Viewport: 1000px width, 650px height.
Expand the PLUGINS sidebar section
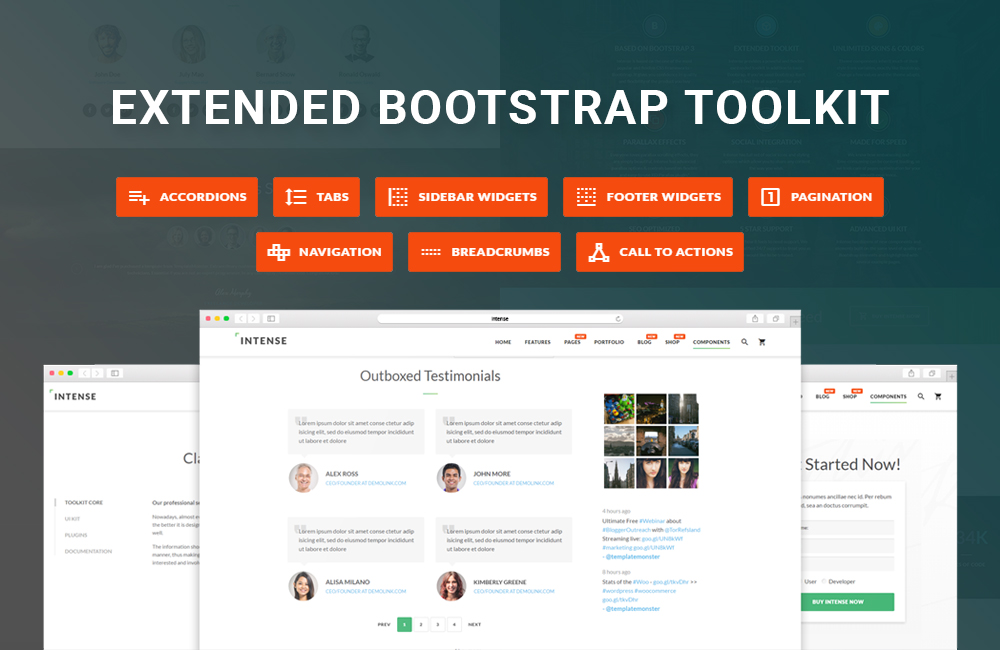coord(76,535)
